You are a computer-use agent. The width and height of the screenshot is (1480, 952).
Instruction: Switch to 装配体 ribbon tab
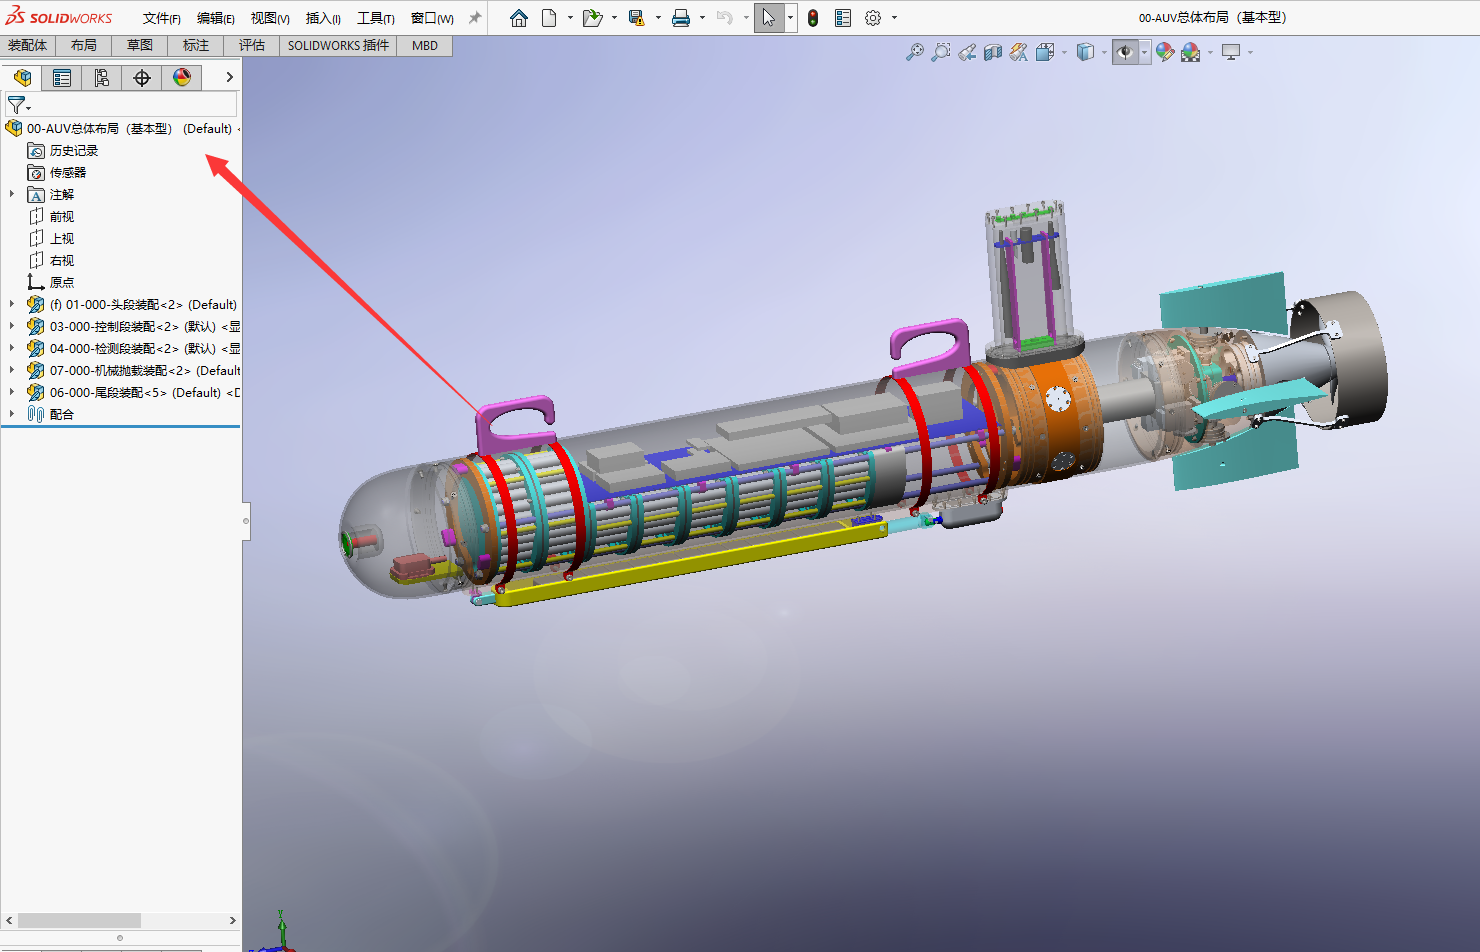coord(28,45)
